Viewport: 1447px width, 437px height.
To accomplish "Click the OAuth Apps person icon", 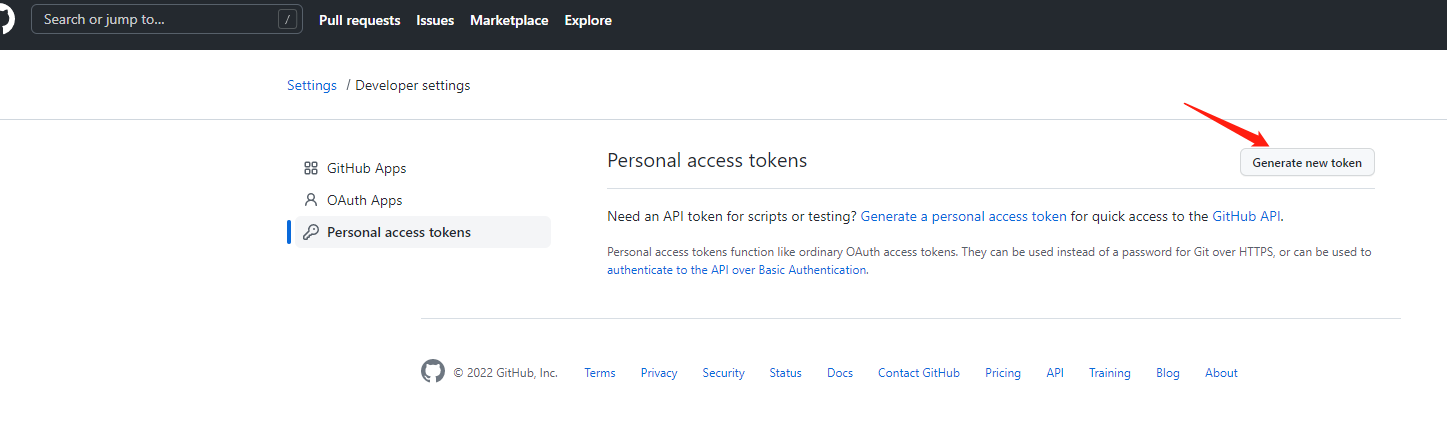I will coord(310,200).
